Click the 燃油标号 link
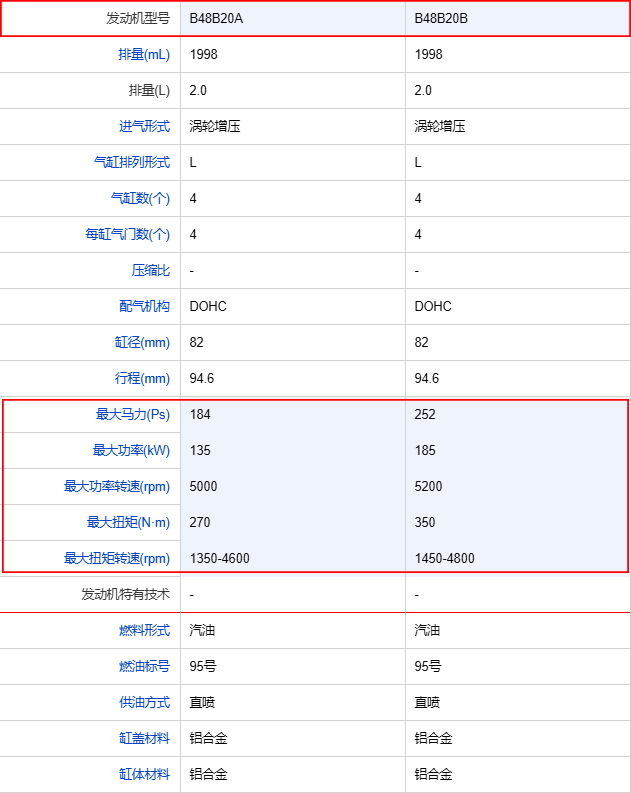This screenshot has height=793, width=631. (x=144, y=666)
